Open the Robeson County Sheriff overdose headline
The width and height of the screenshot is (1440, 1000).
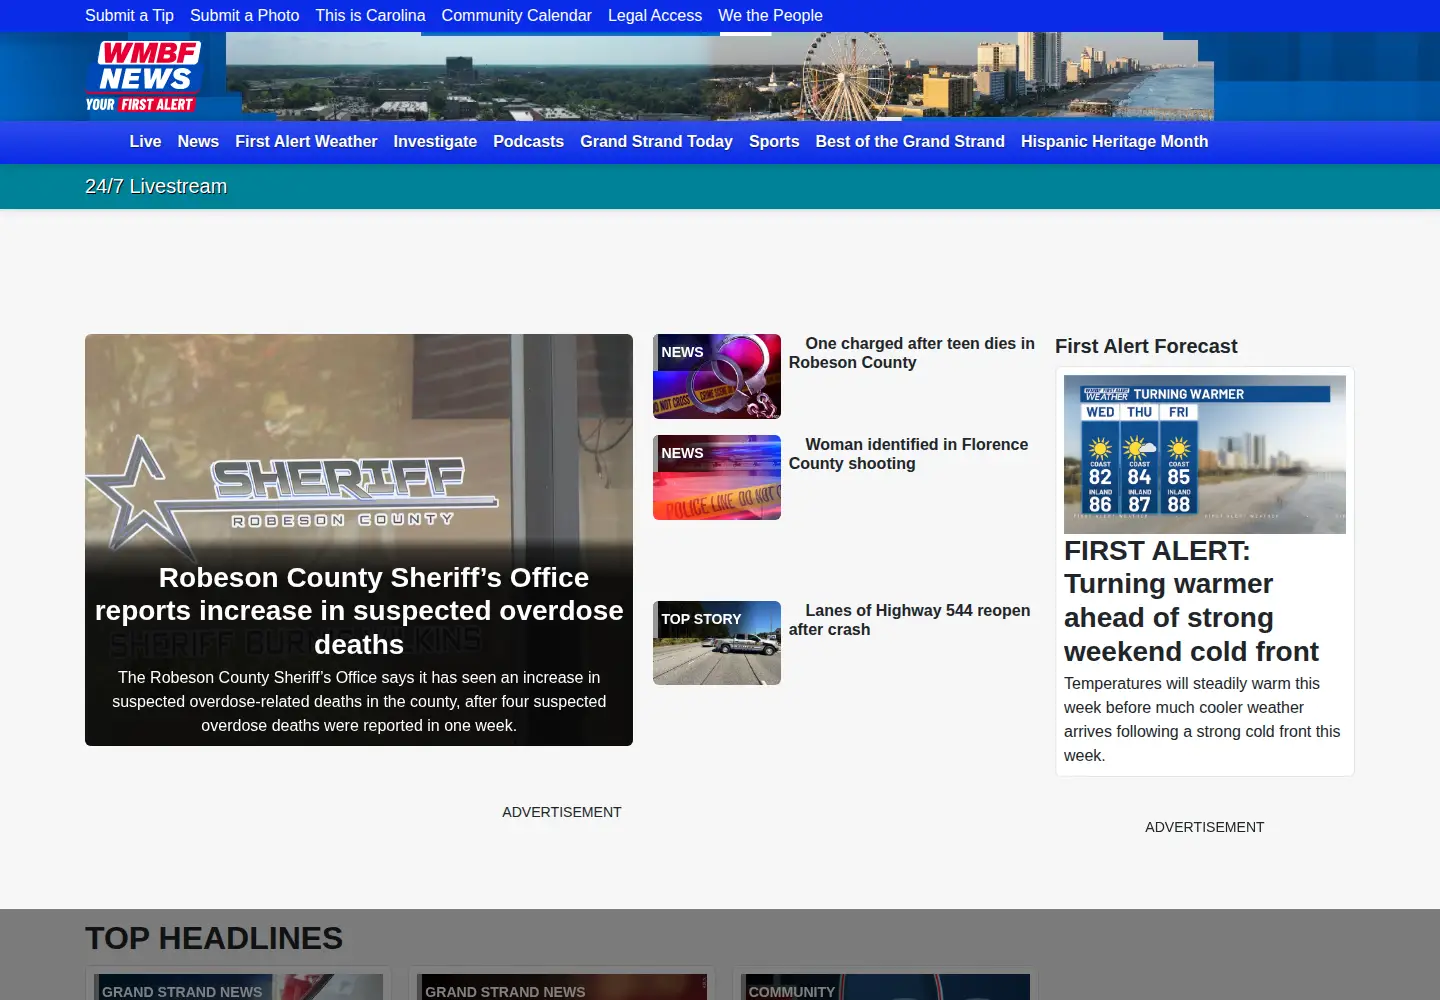(359, 611)
